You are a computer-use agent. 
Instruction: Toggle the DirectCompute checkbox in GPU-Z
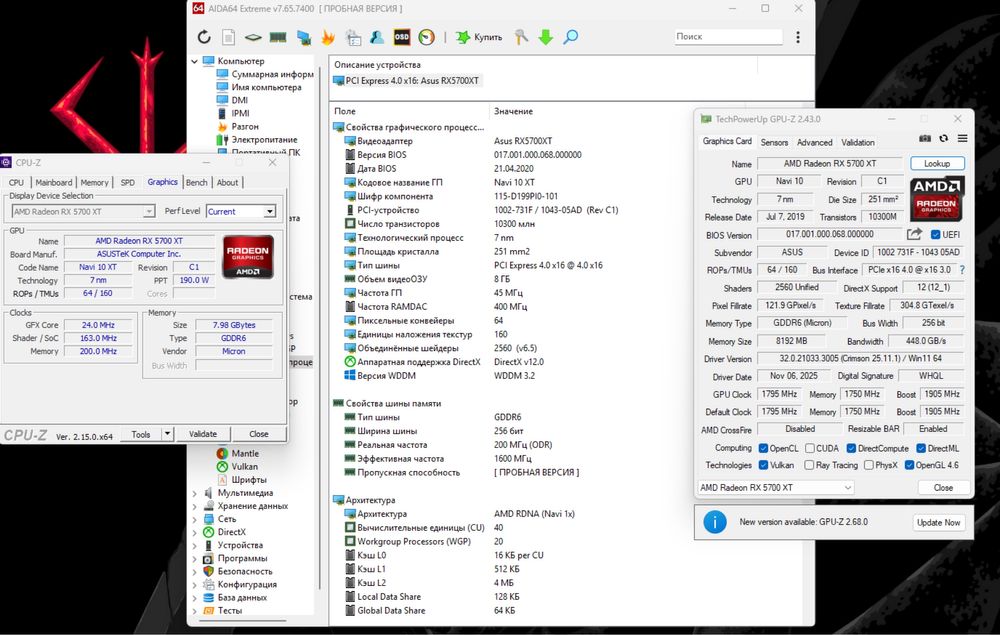pos(851,448)
